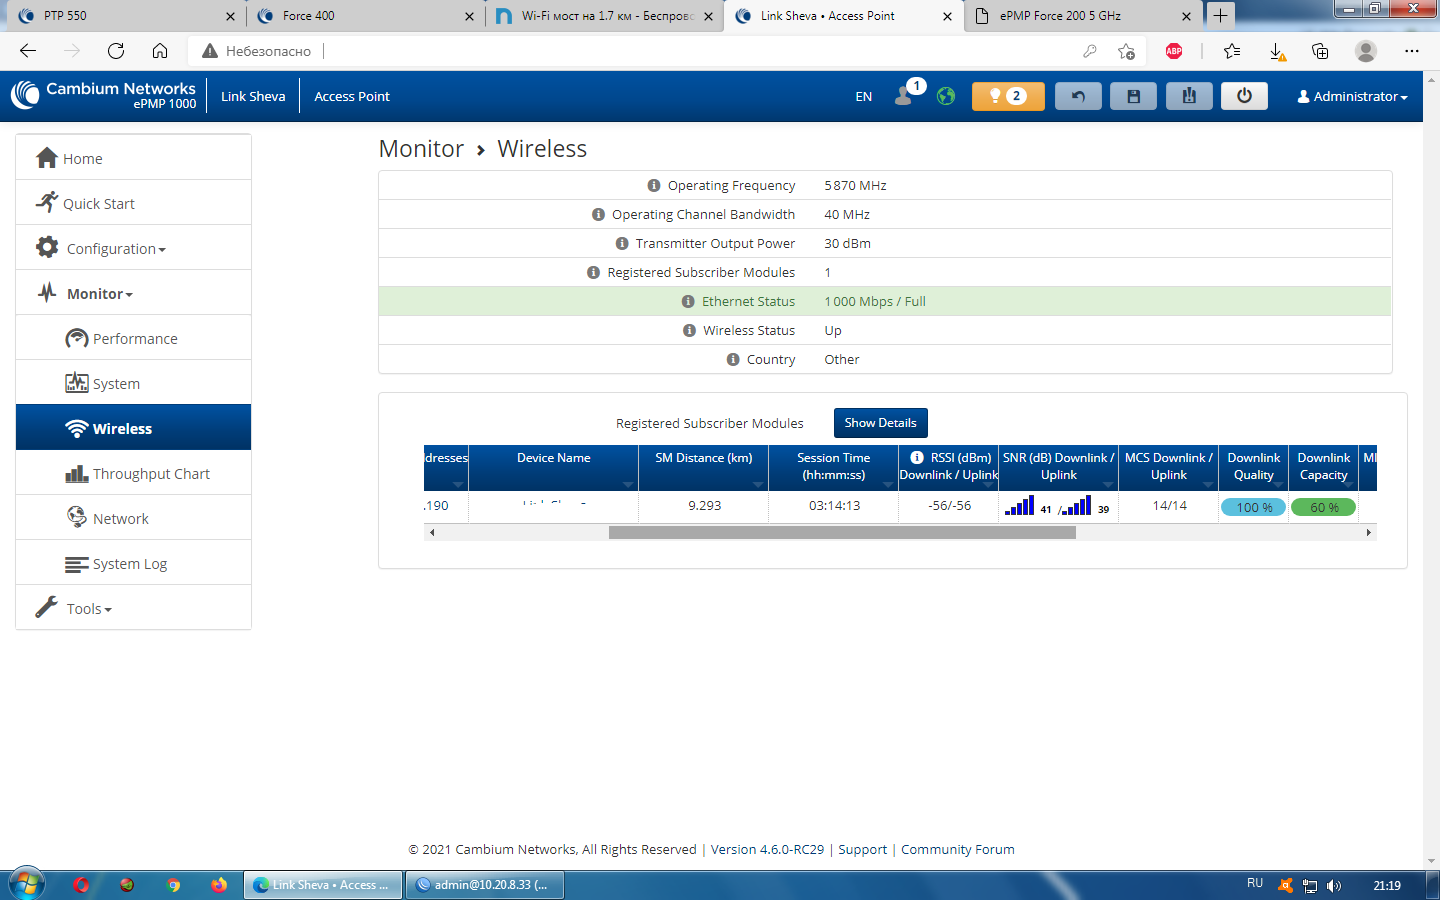Click the Chrome icon in taskbar

pyautogui.click(x=174, y=885)
